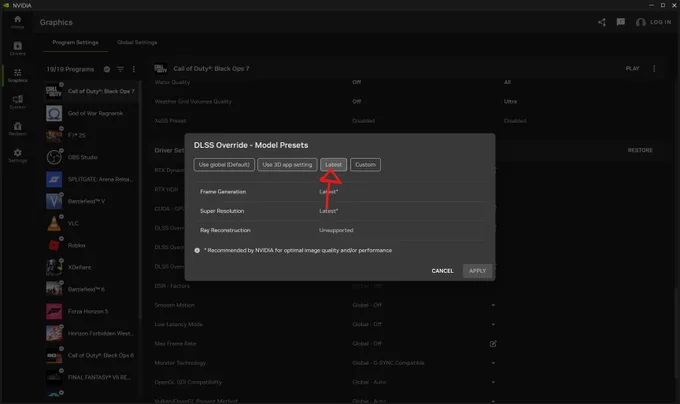The height and width of the screenshot is (404, 680).
Task: Click Frame Generation row in dialog
Action: tap(340, 192)
